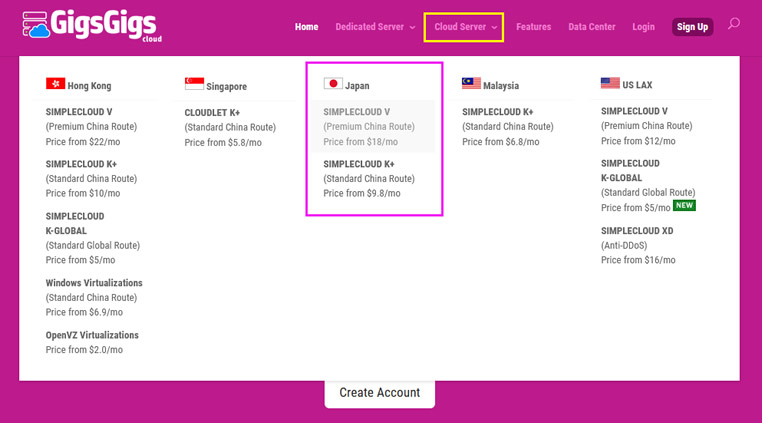This screenshot has height=423, width=762.
Task: Open the Data Center page
Action: point(592,27)
